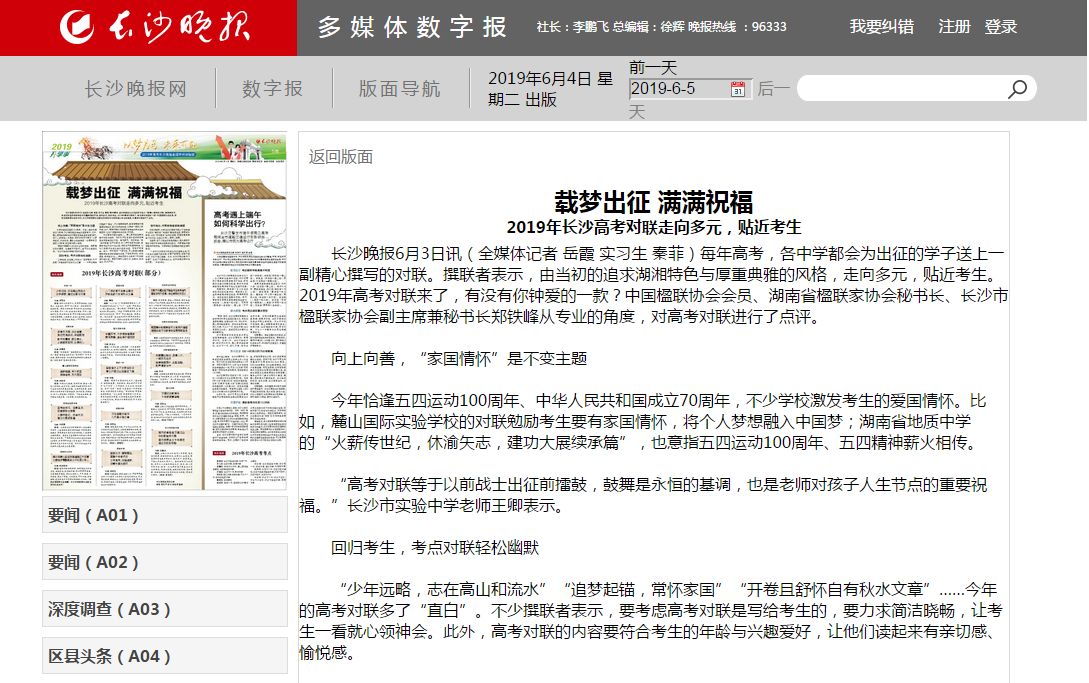Click the 登录 login link
The image size is (1089, 683).
click(x=1000, y=27)
